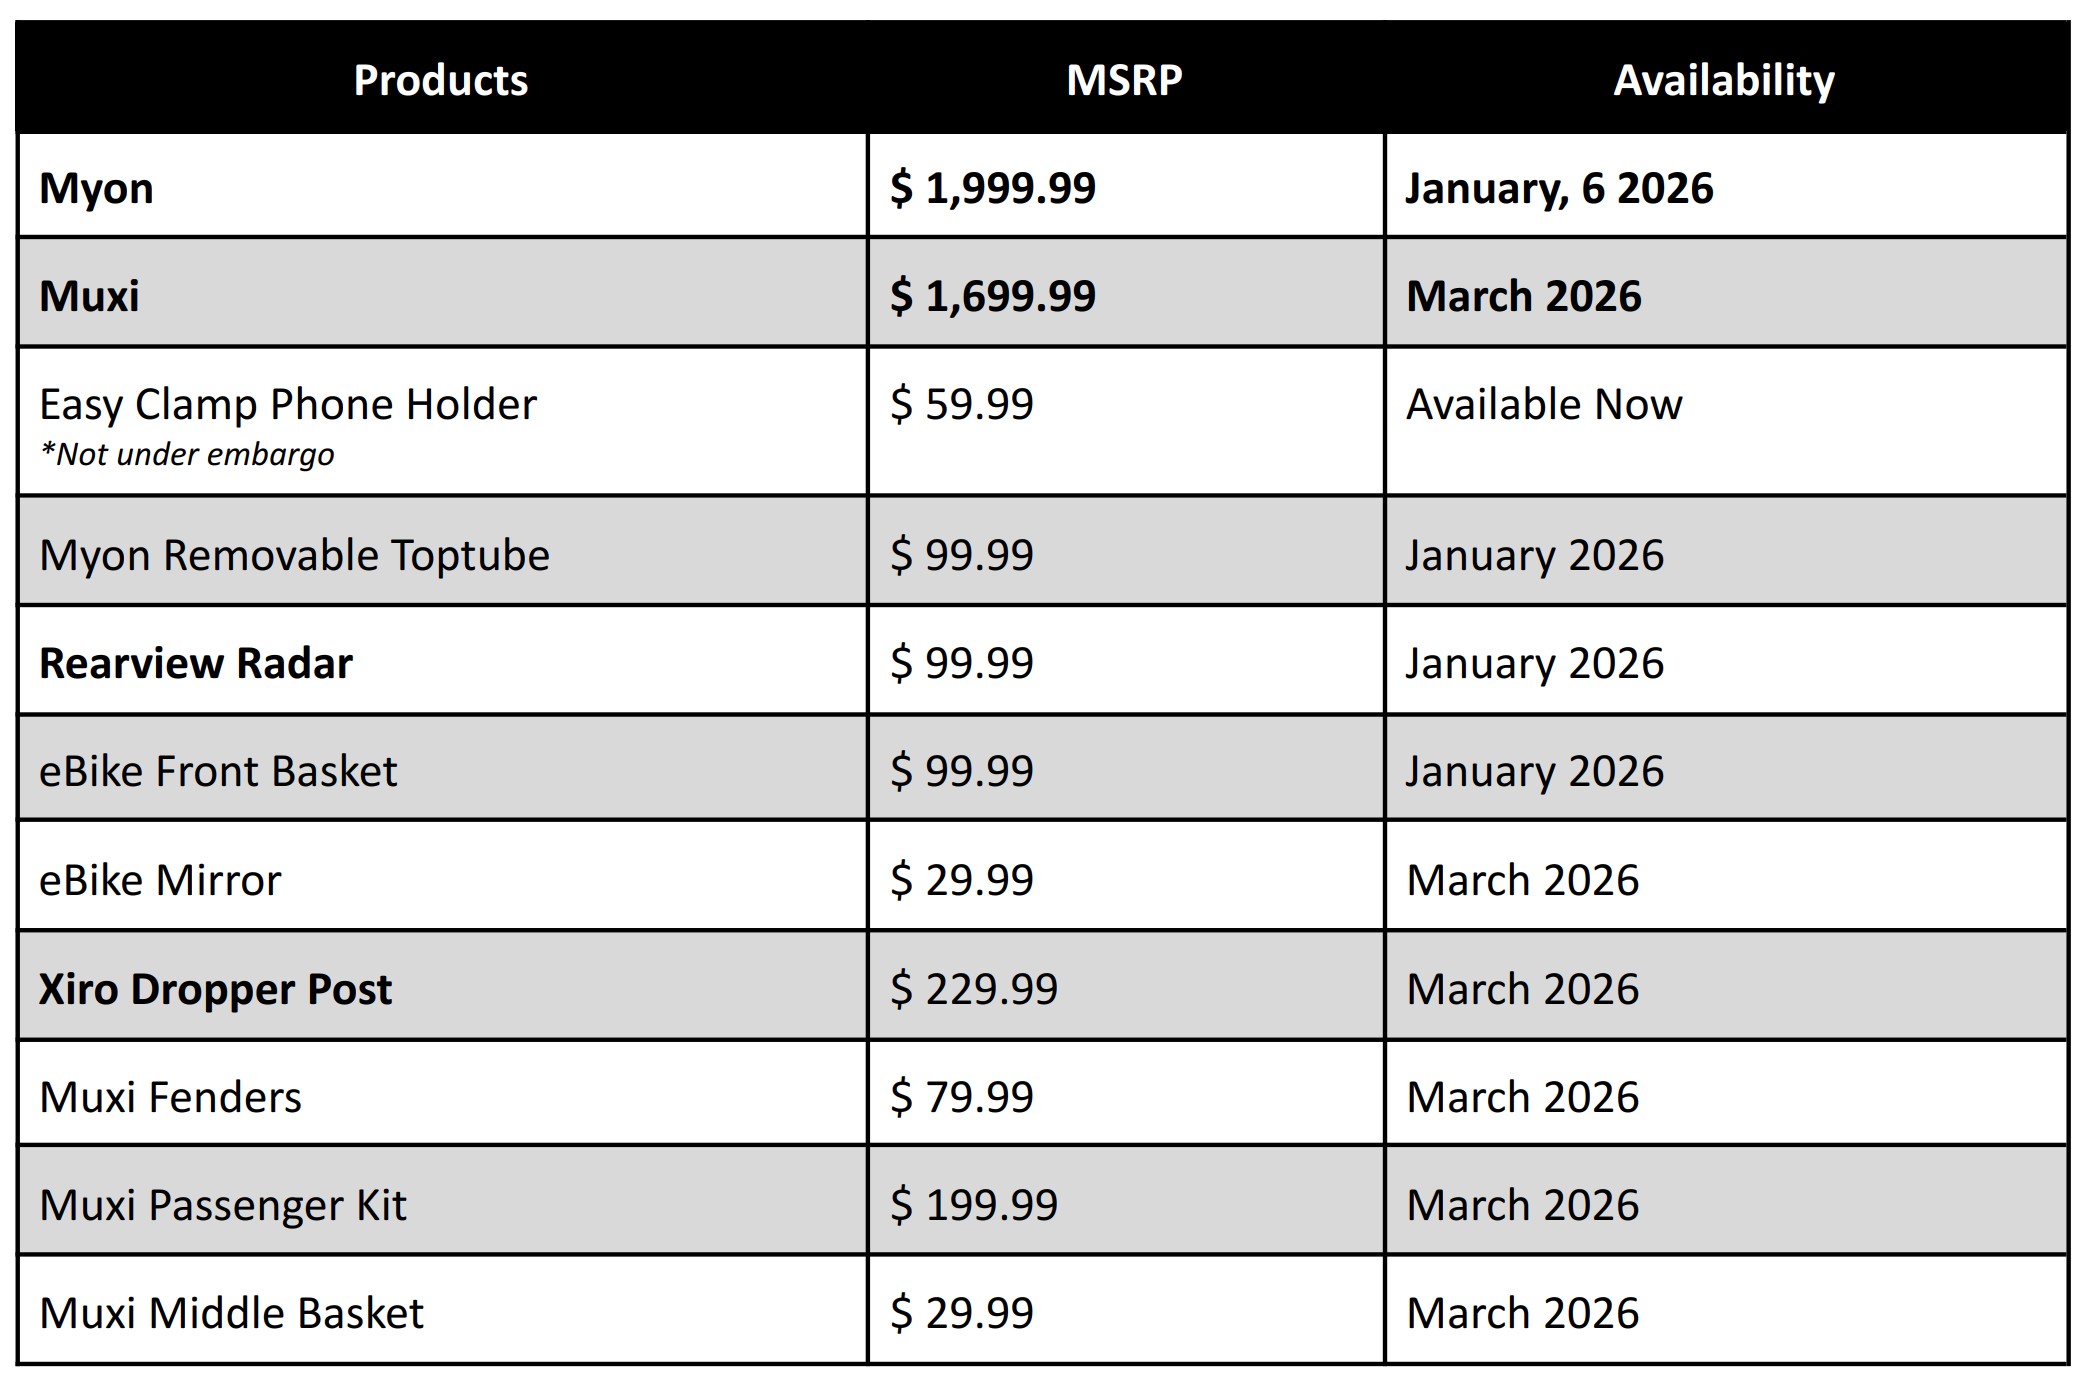Screen dimensions: 2090x1383
Task: Select the $ 229.99 price cell
Action: (x=974, y=989)
